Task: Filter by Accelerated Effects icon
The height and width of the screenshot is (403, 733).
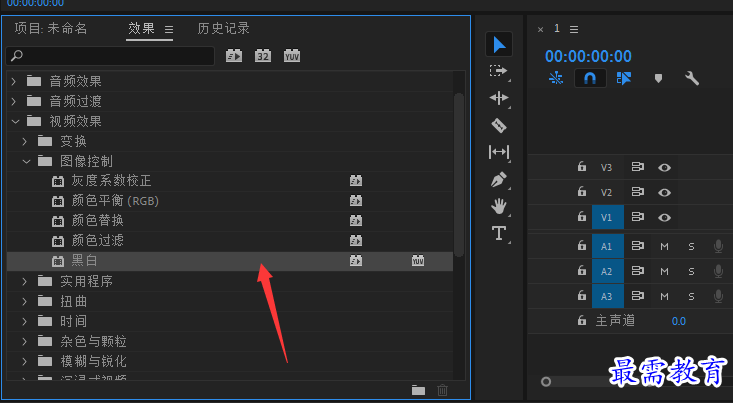Action: point(234,56)
